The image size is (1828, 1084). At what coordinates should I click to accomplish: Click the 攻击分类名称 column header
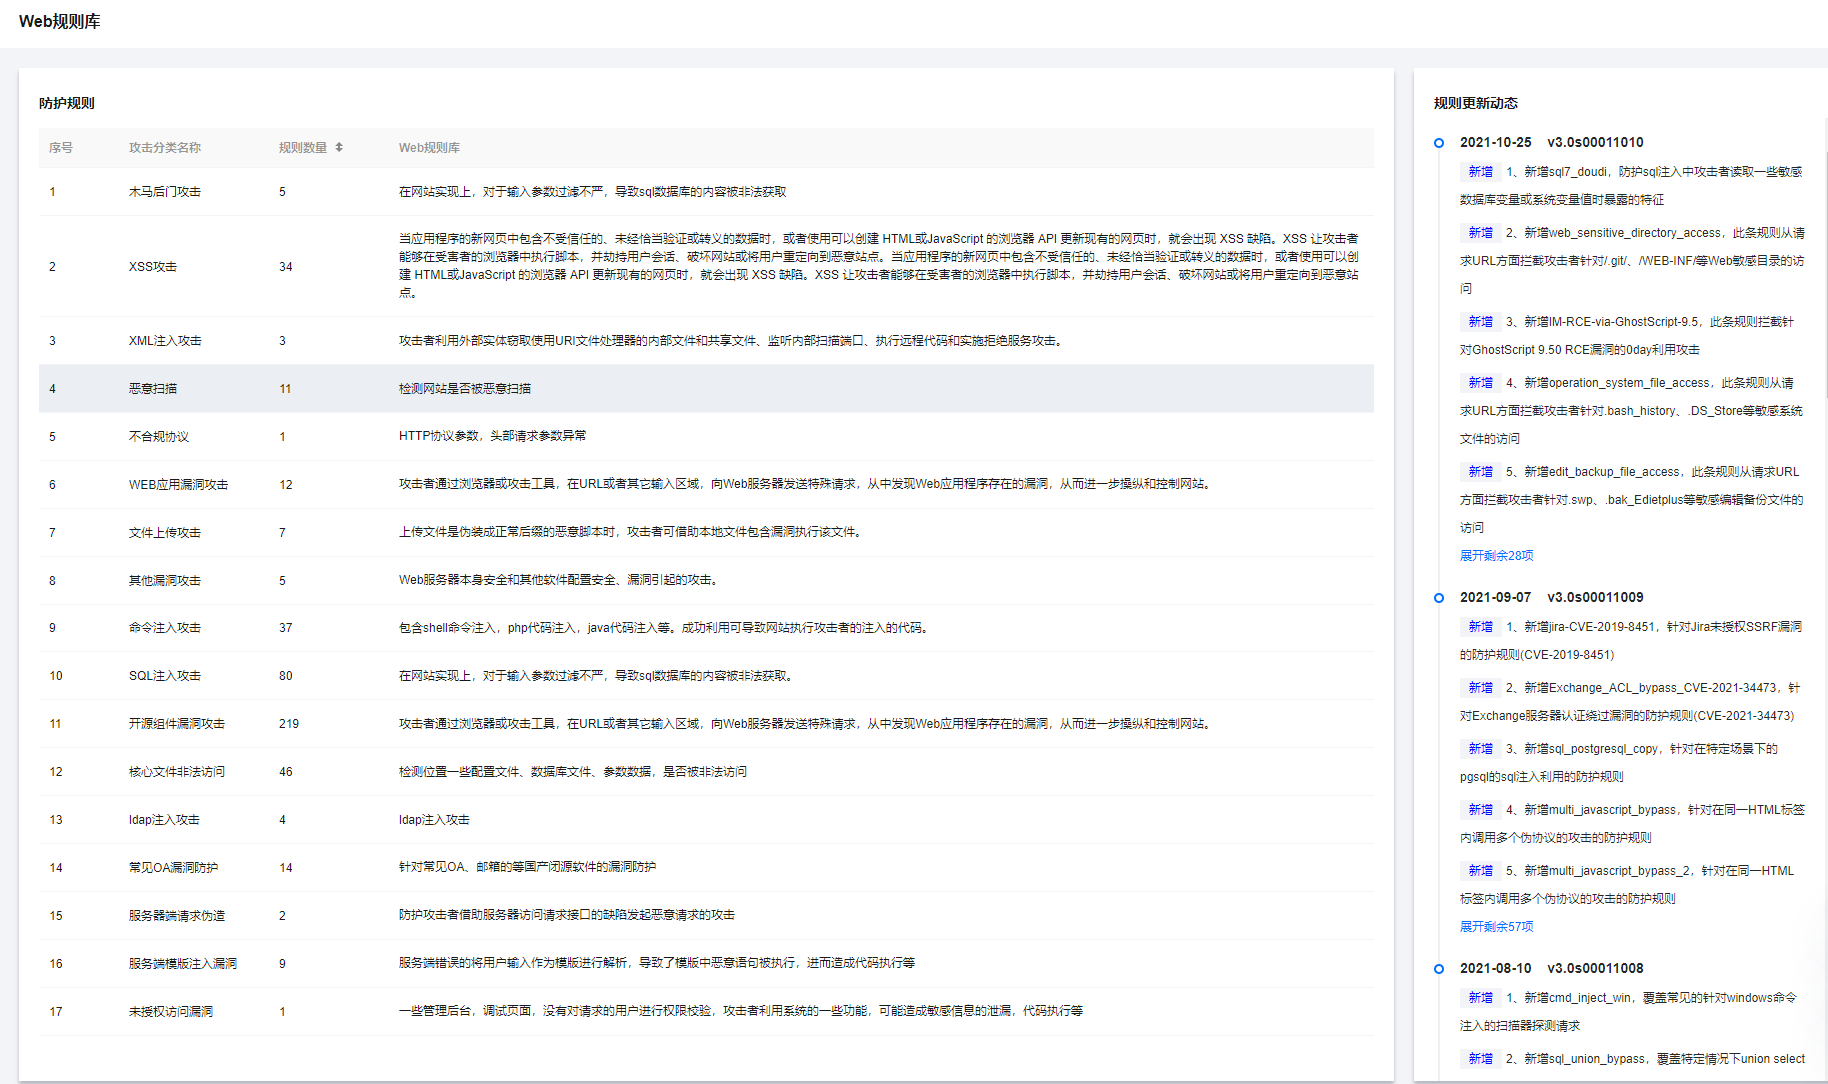point(165,148)
